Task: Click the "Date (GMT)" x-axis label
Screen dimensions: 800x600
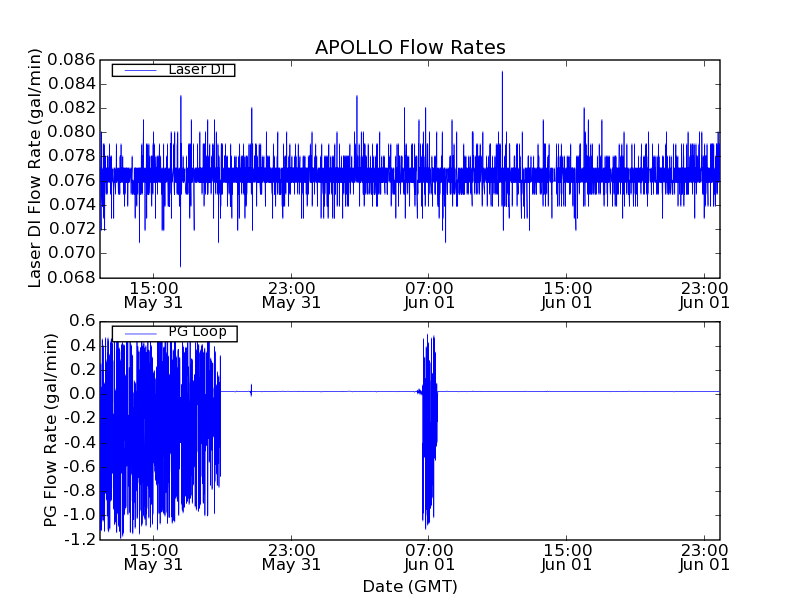Action: pos(410,586)
